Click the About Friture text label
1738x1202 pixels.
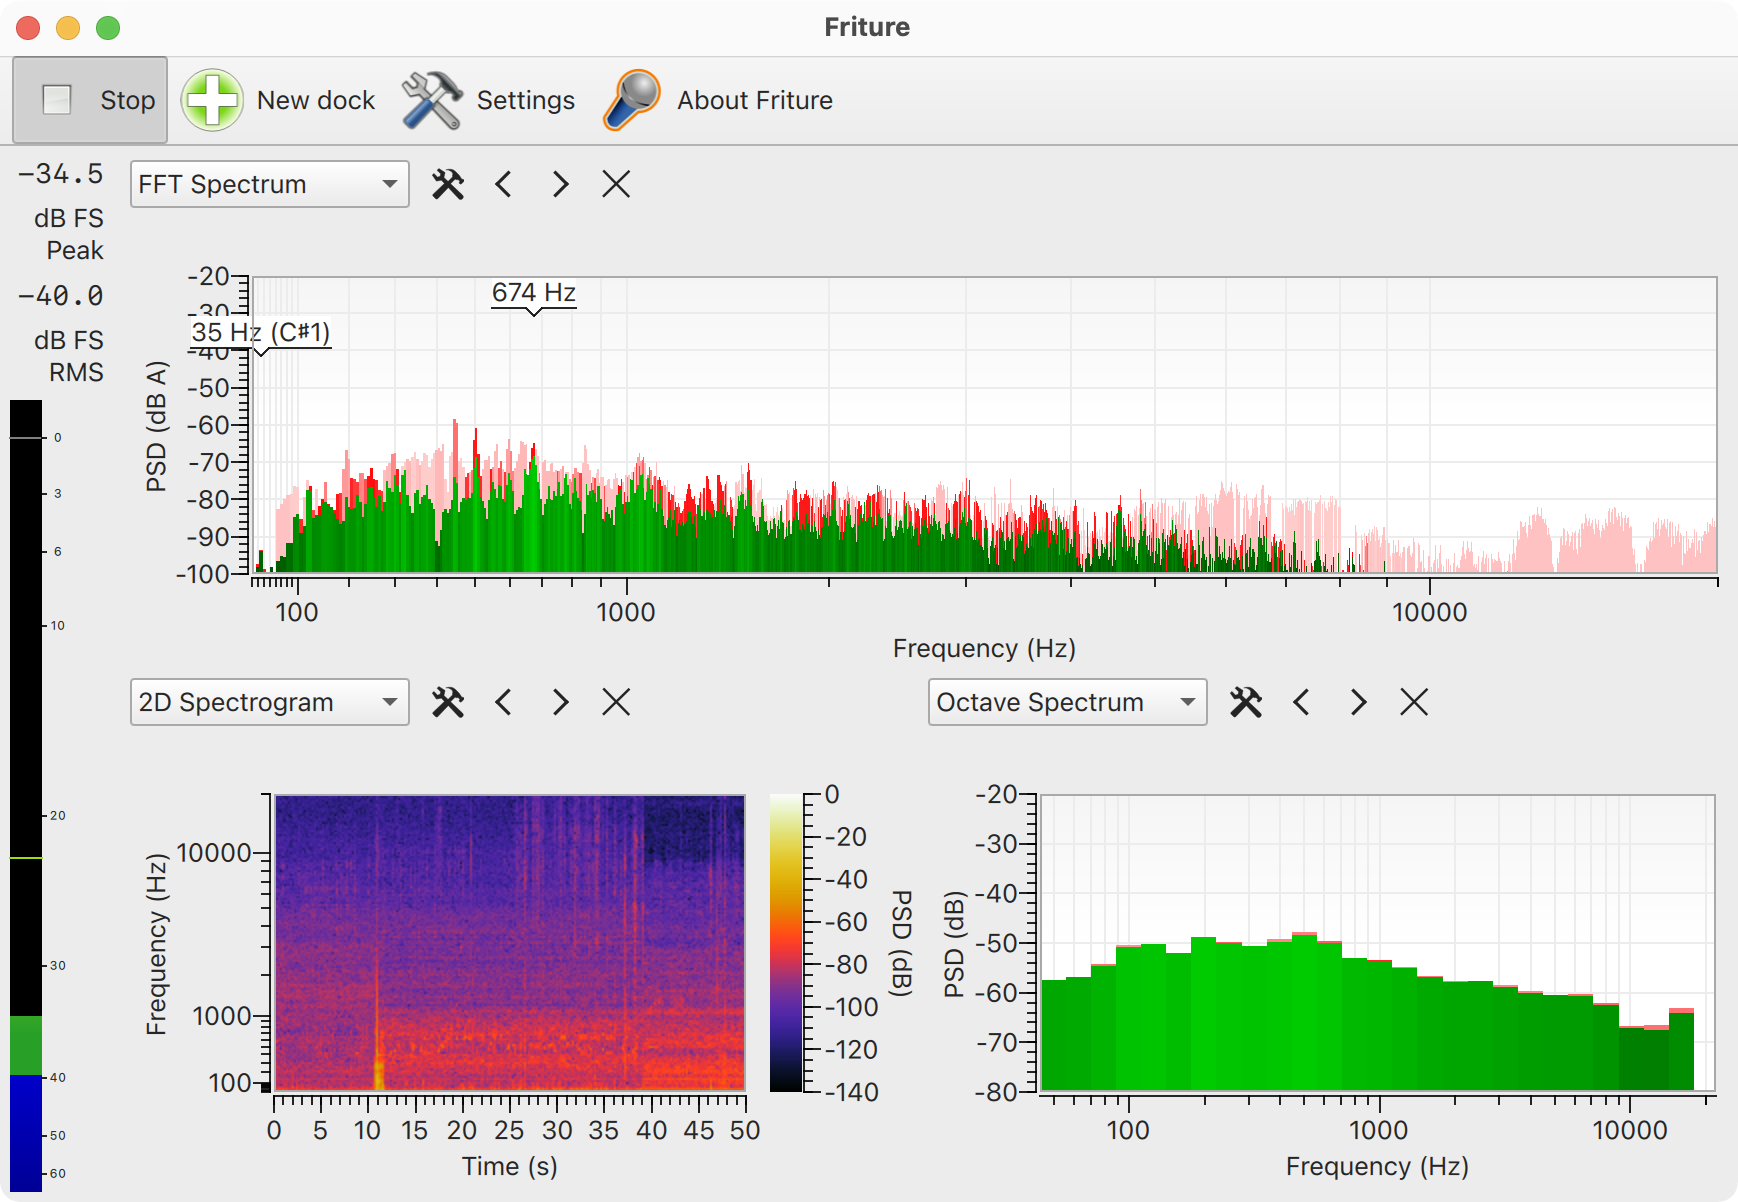pyautogui.click(x=755, y=100)
